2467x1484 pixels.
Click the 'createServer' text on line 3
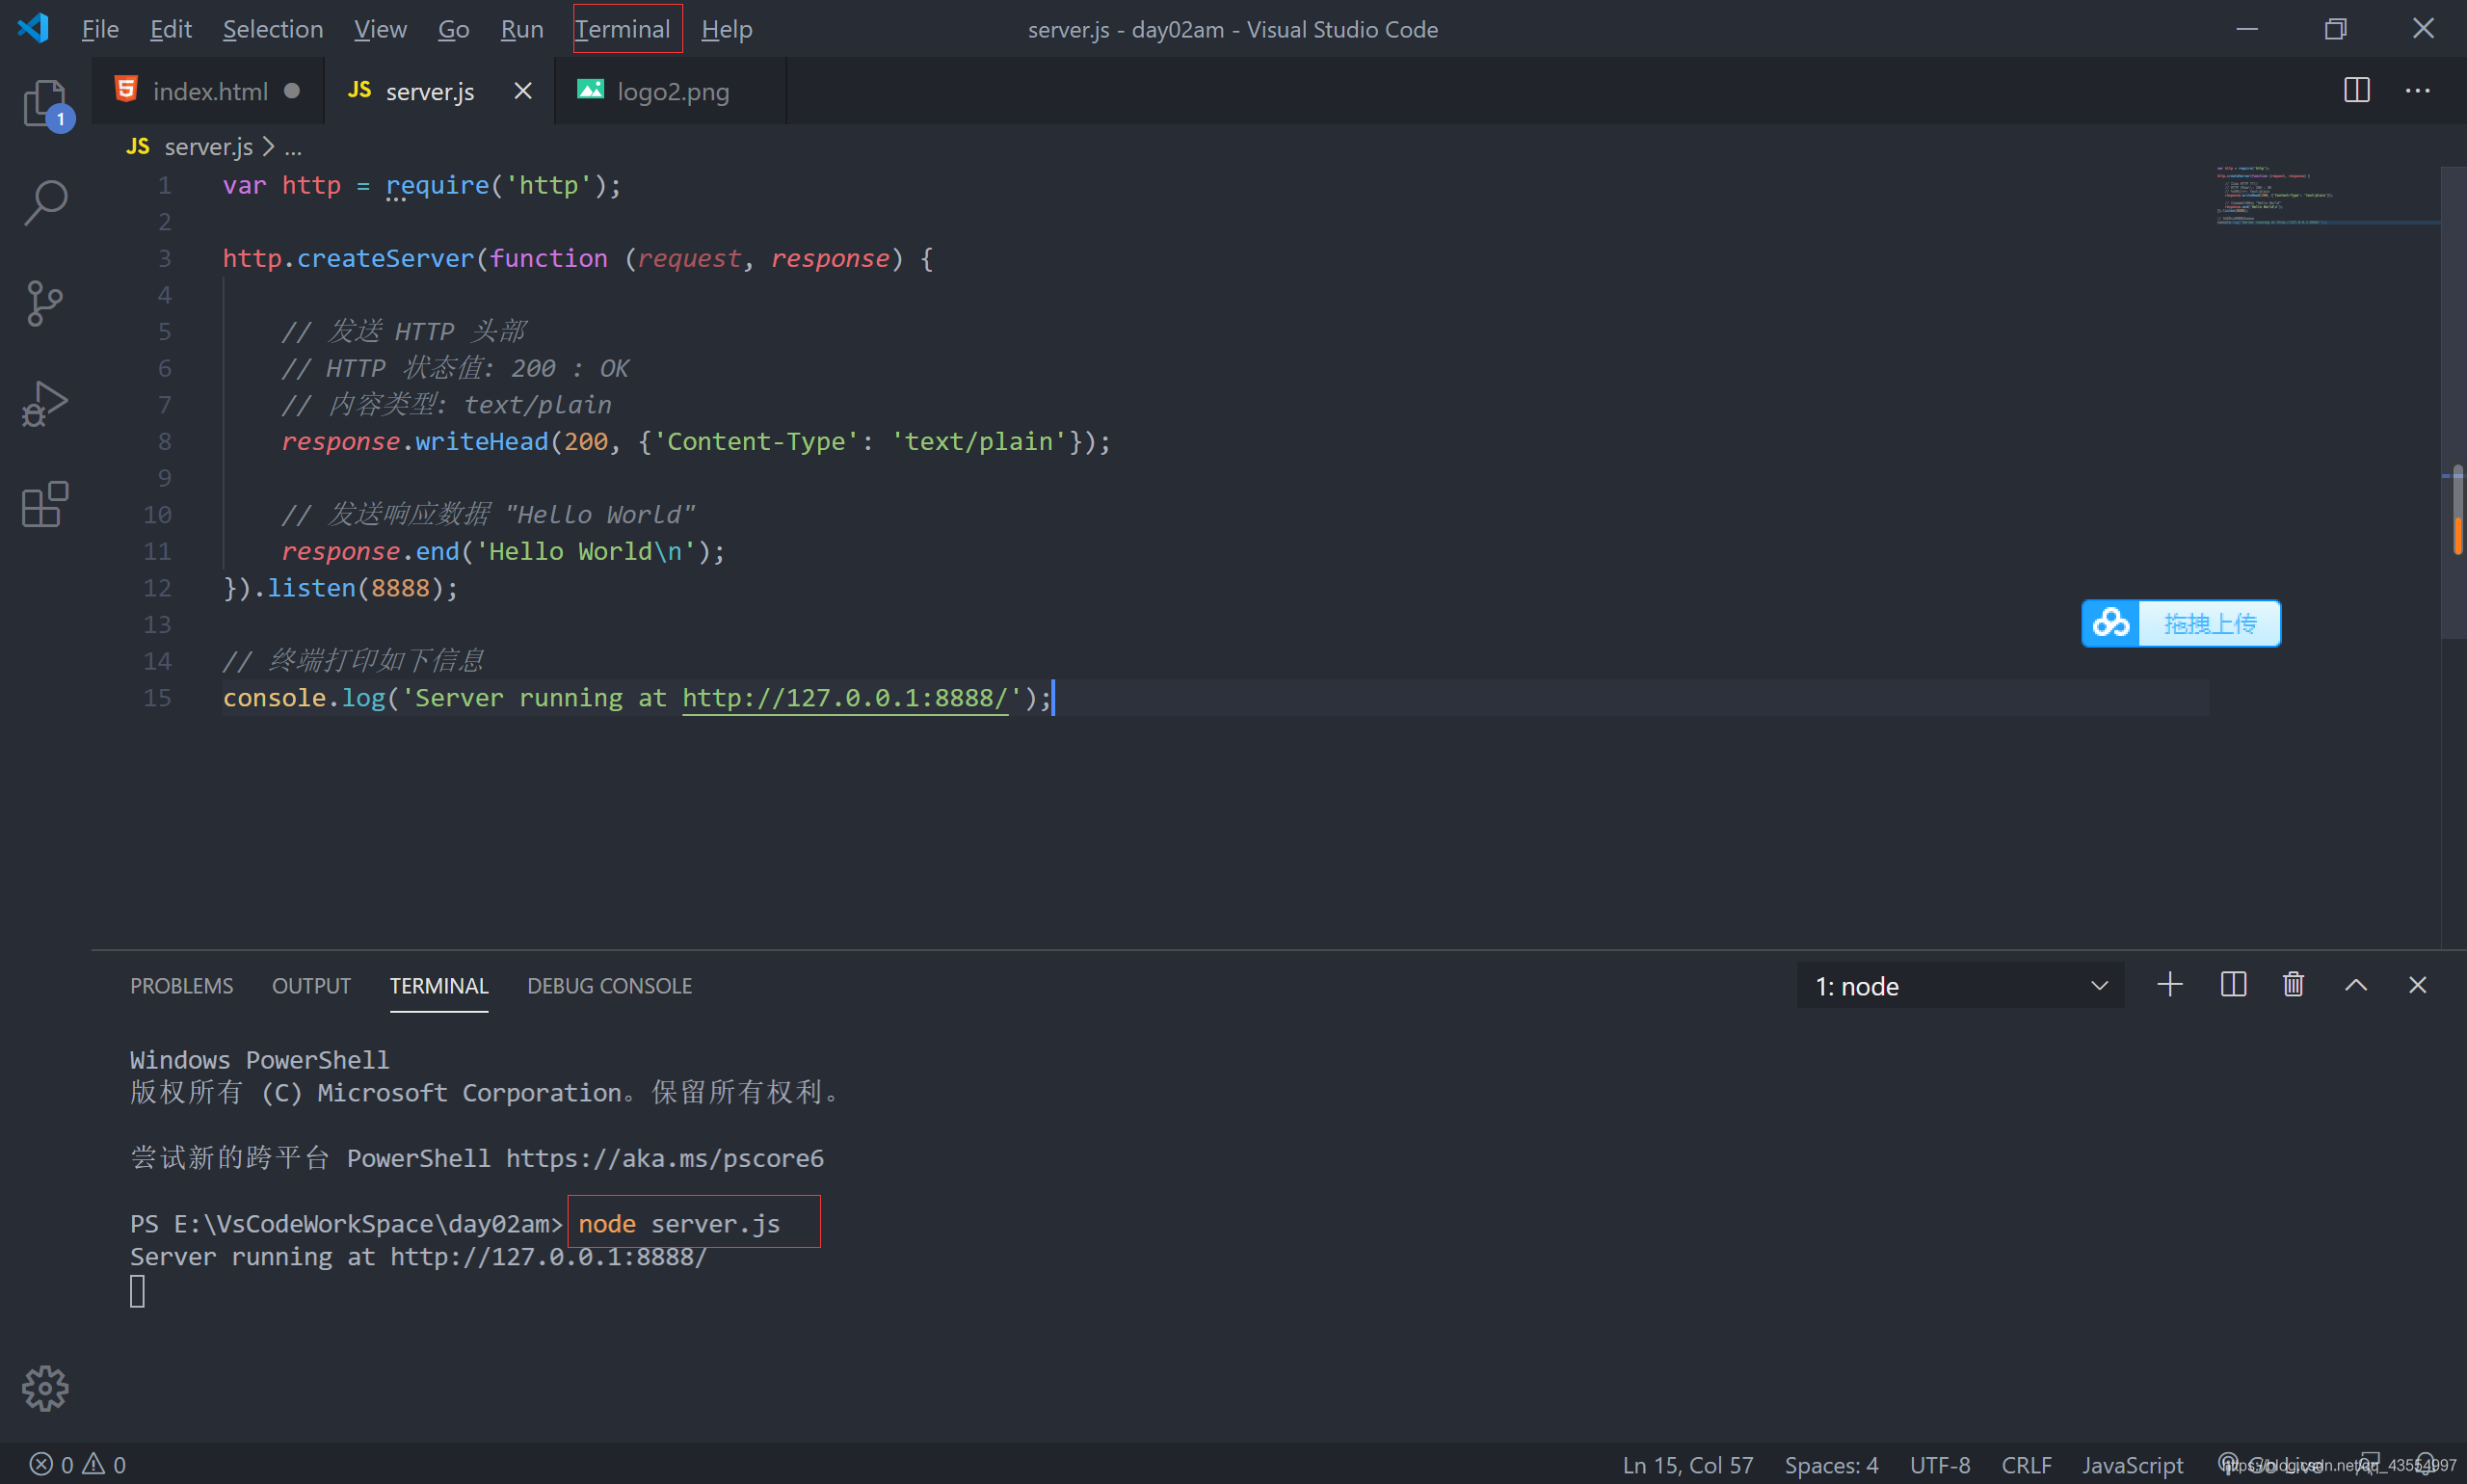pyautogui.click(x=385, y=259)
